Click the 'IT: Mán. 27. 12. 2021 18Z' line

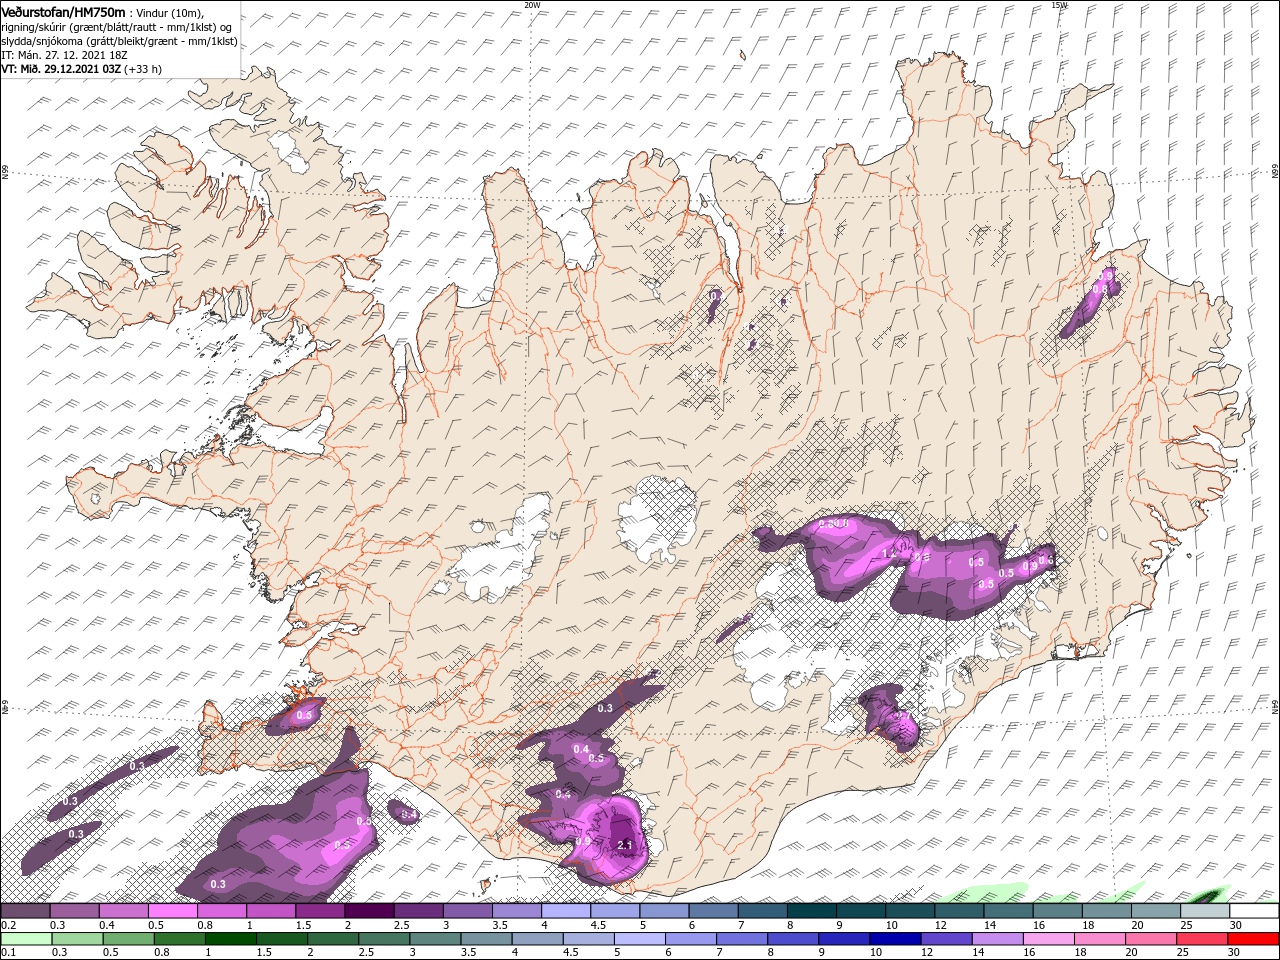pos(64,55)
